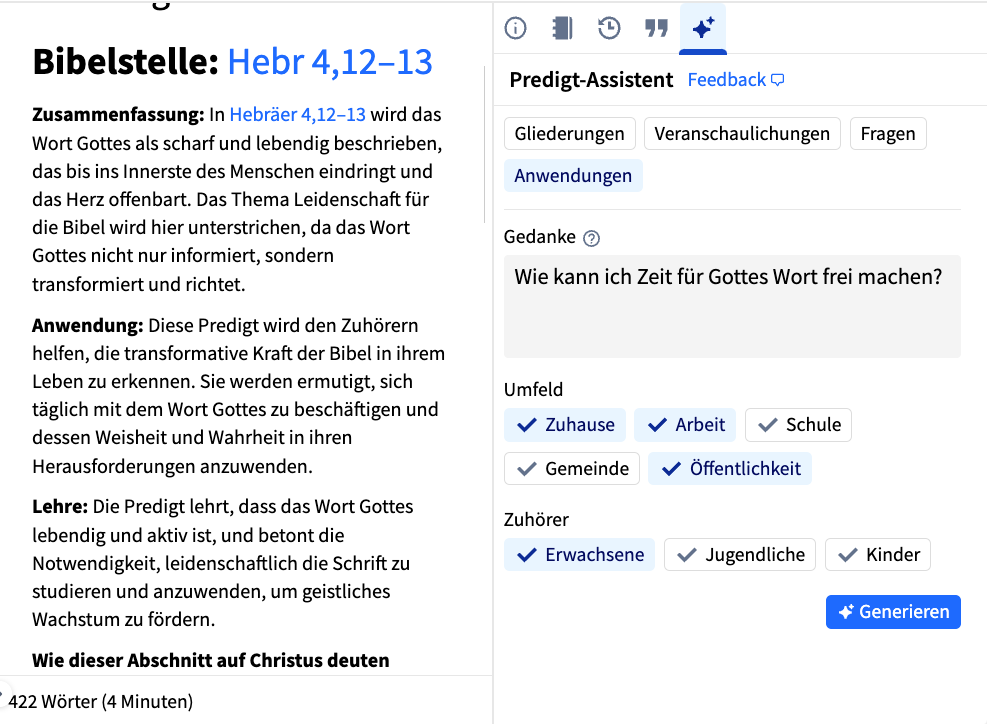Switch to the Fragen tab
The width and height of the screenshot is (987, 724).
click(888, 133)
